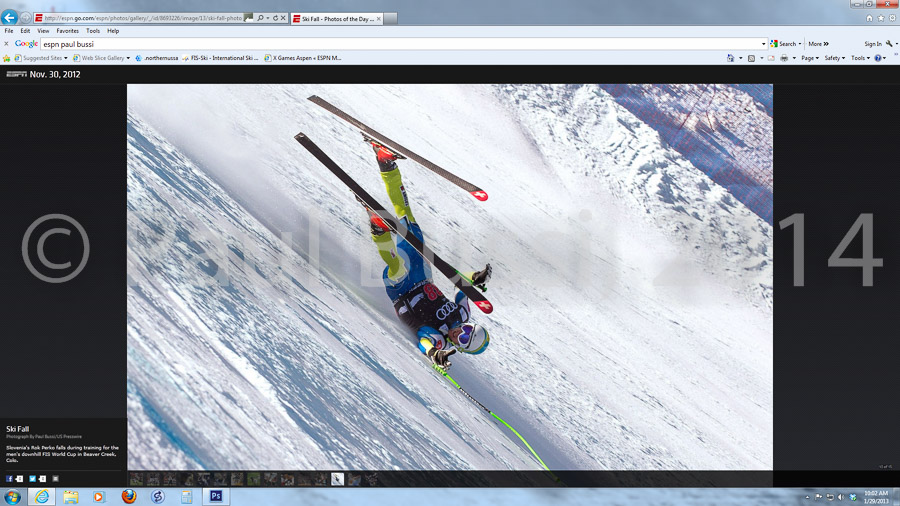This screenshot has width=900, height=506.
Task: Close the Ski Fall tab
Action: 378,19
